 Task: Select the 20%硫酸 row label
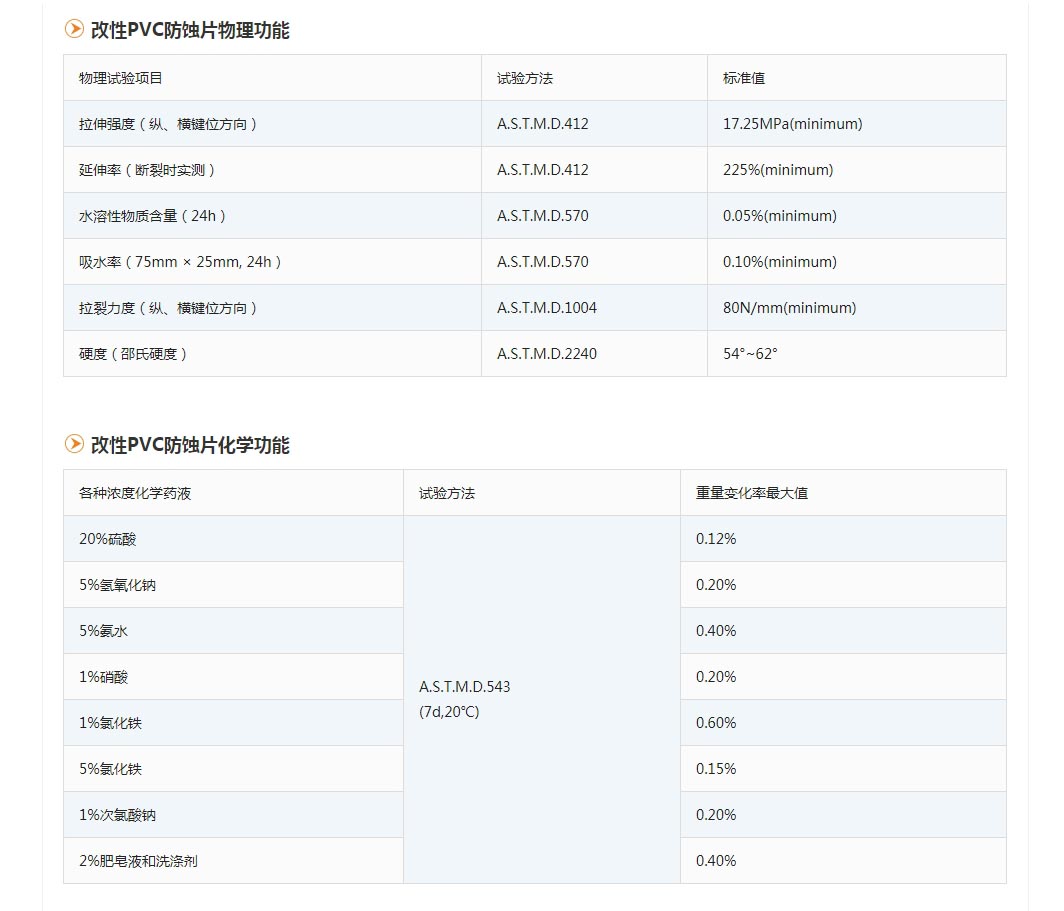tap(108, 539)
